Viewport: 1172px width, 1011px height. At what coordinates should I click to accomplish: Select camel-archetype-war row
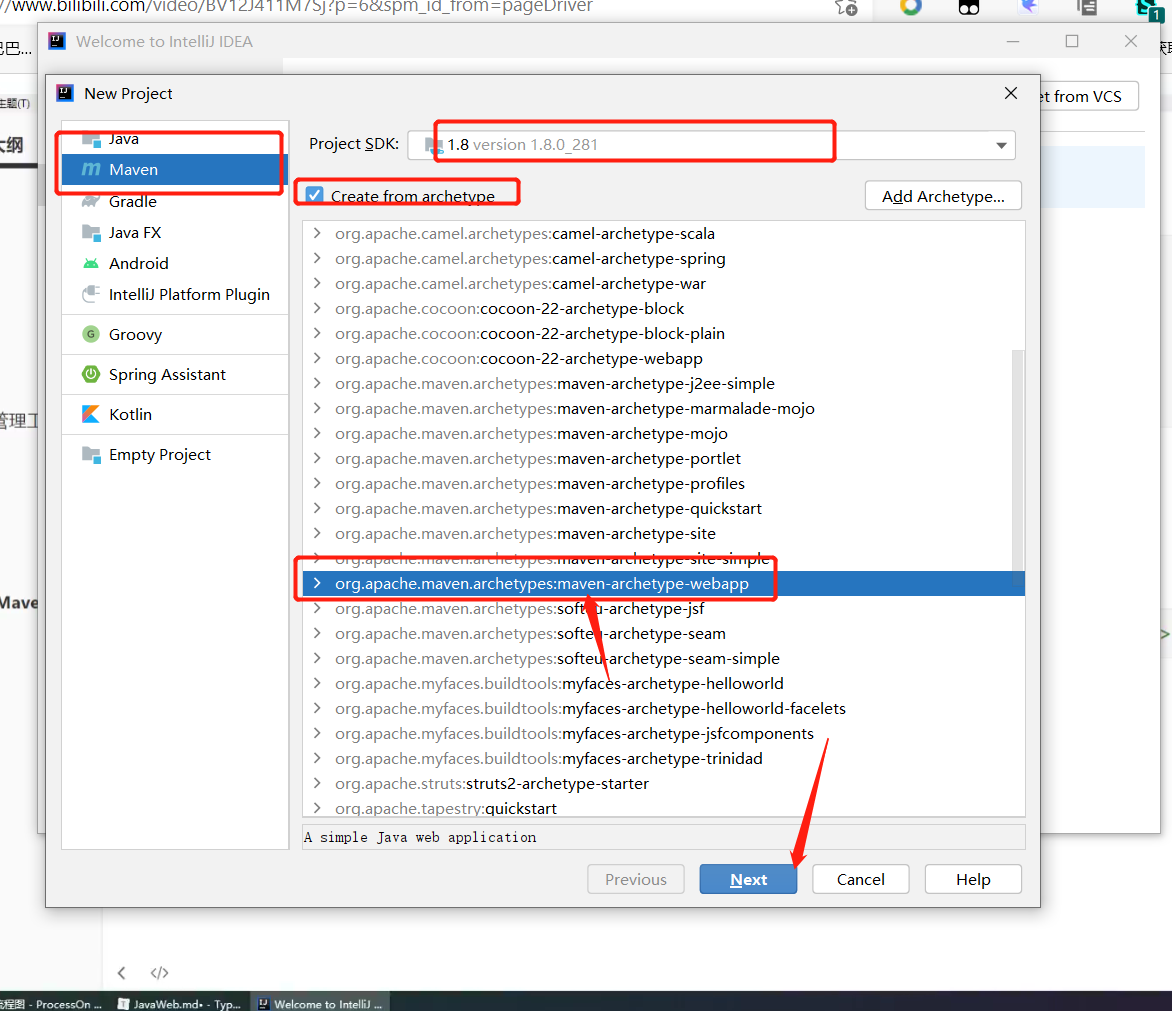[x=664, y=284]
